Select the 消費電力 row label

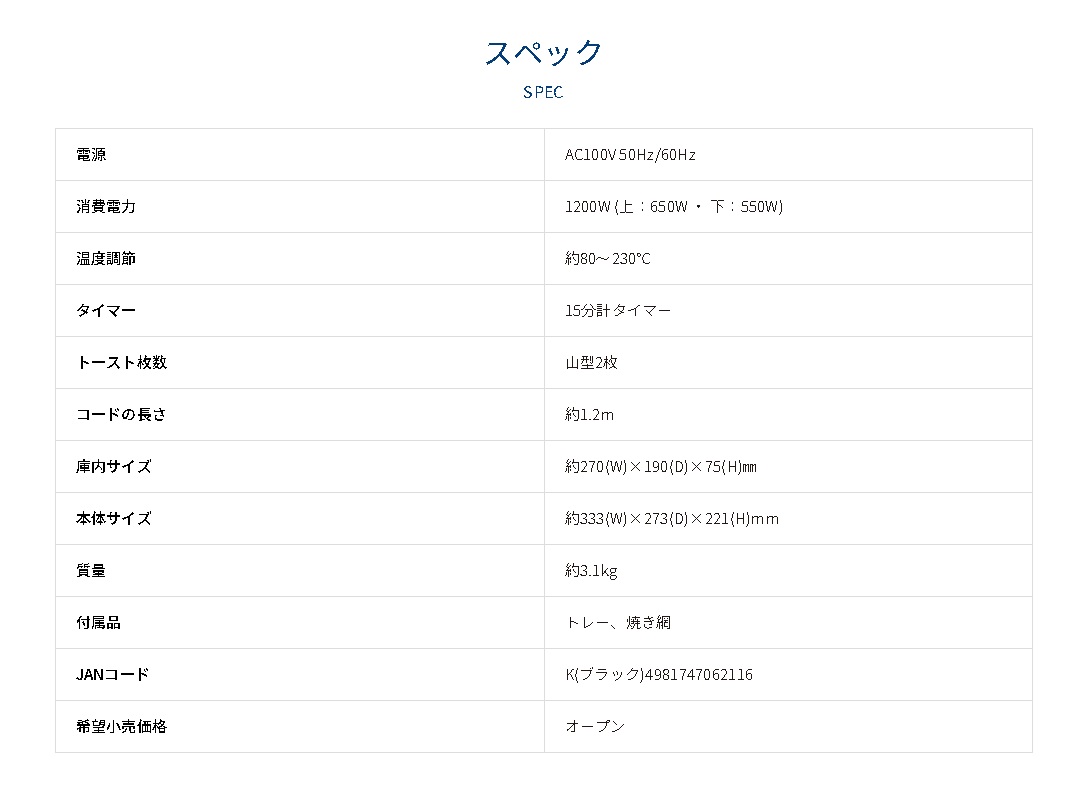pos(106,207)
